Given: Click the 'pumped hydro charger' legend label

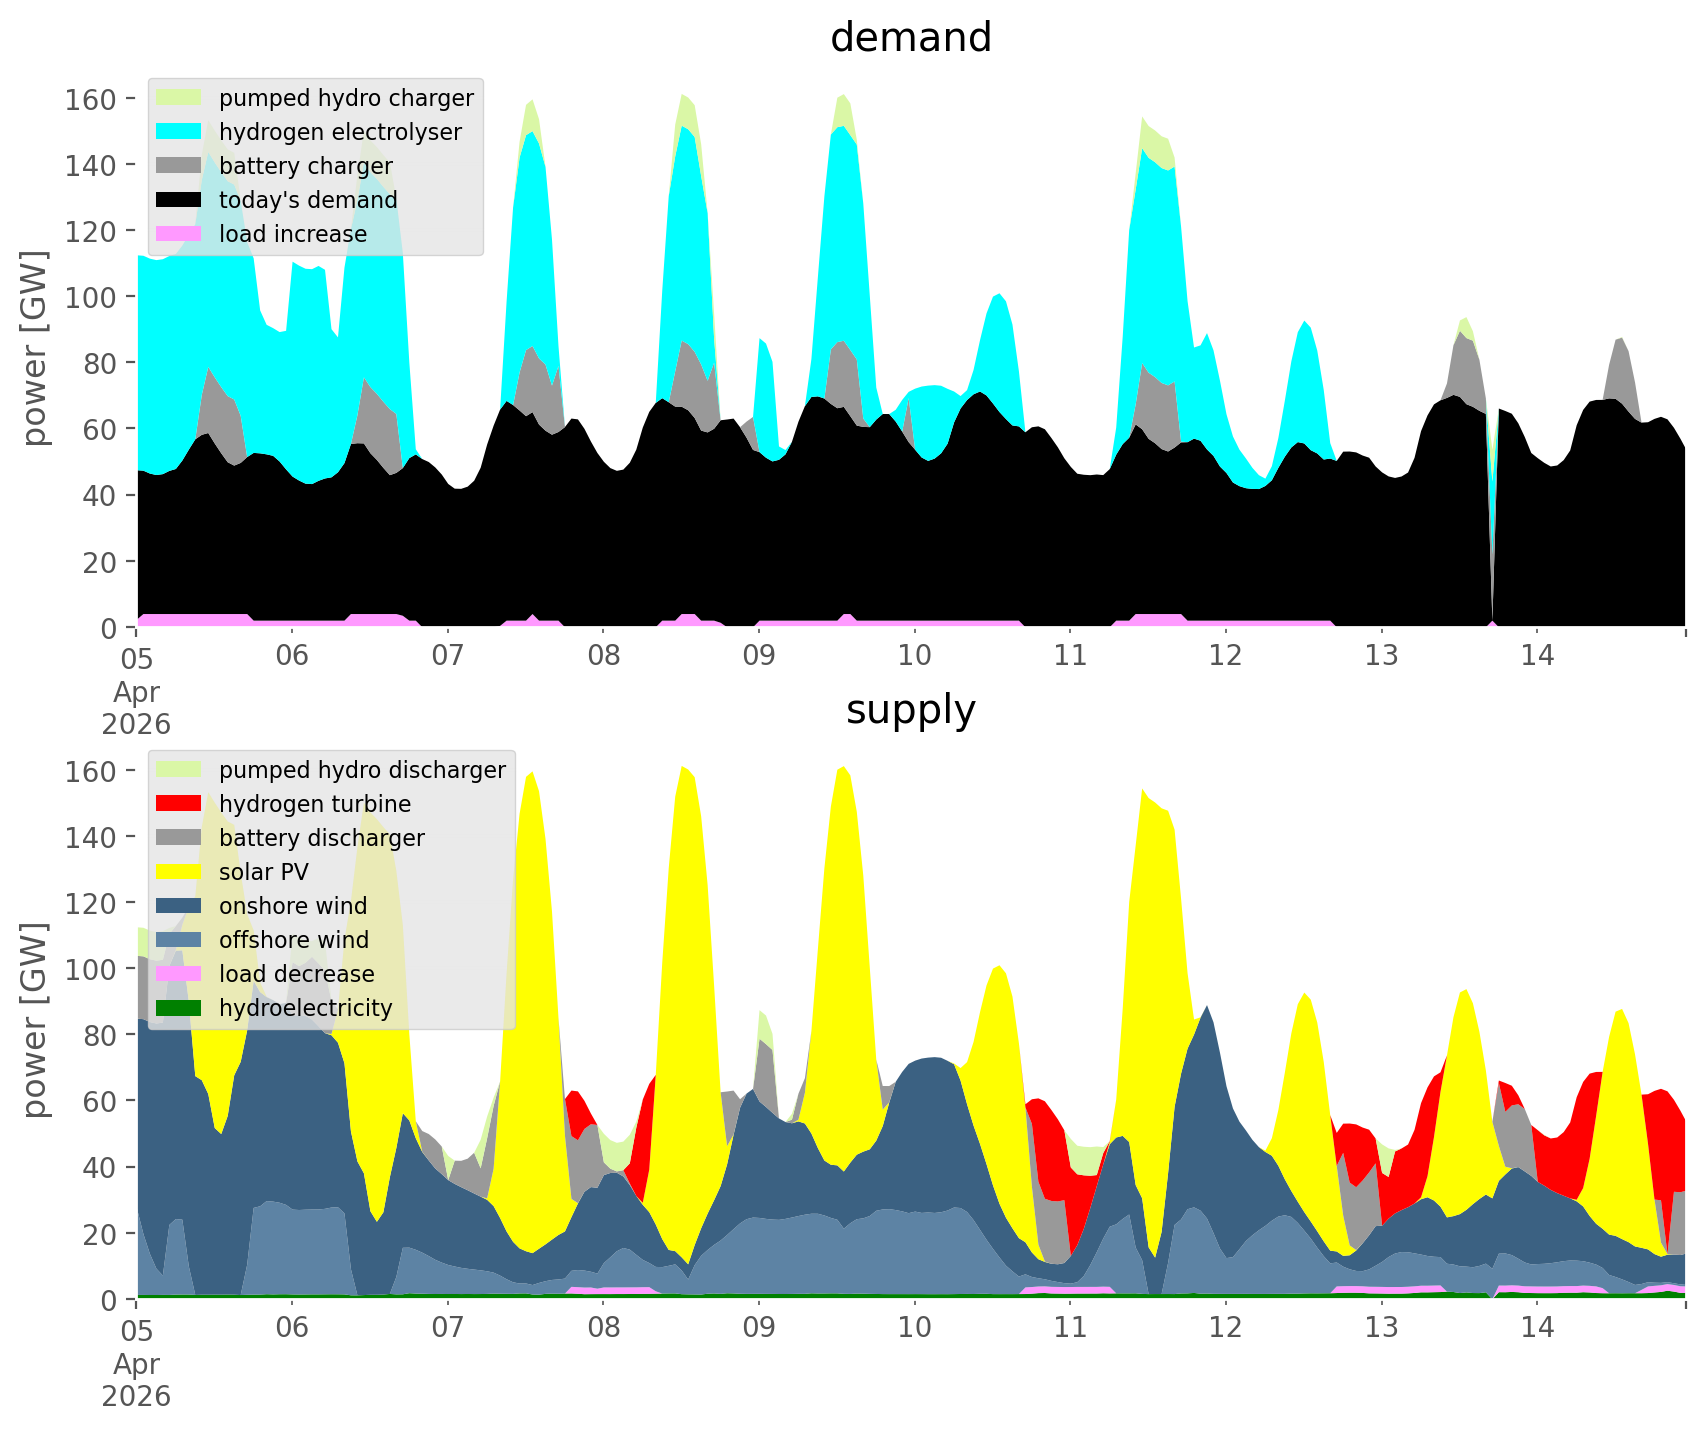Looking at the screenshot, I should (x=346, y=98).
